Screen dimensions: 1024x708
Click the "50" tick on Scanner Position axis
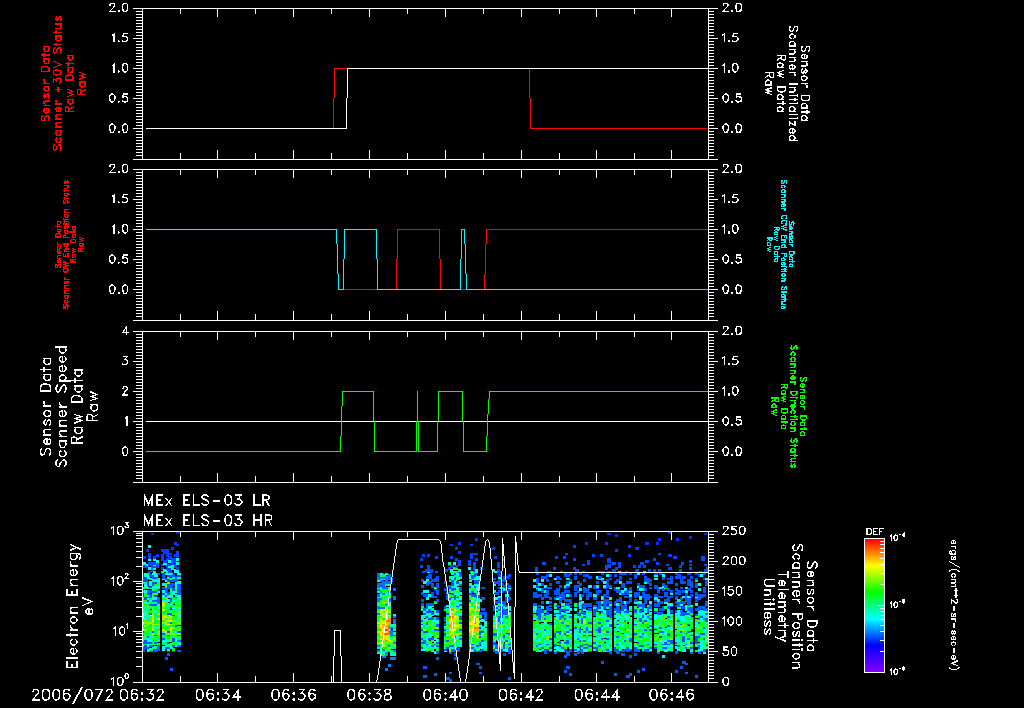point(727,652)
